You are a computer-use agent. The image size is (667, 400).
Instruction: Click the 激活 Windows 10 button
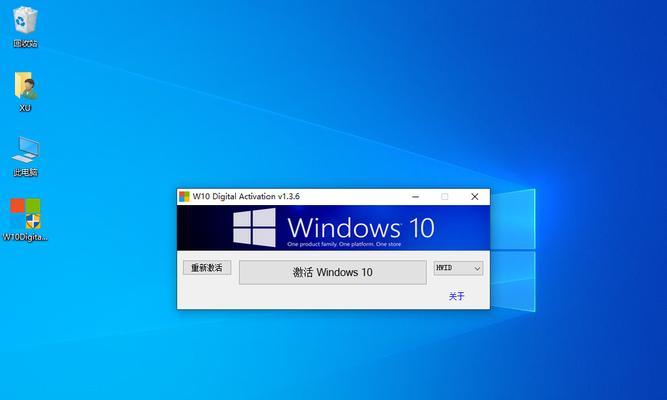click(333, 272)
